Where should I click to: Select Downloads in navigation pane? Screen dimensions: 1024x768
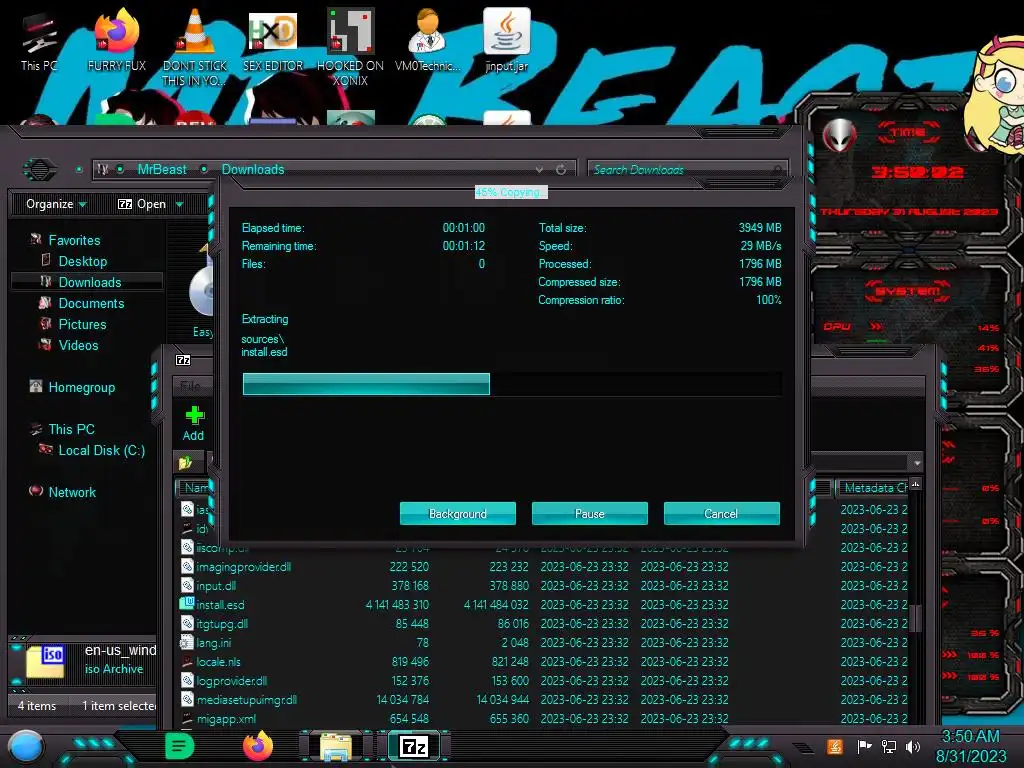[x=89, y=282]
